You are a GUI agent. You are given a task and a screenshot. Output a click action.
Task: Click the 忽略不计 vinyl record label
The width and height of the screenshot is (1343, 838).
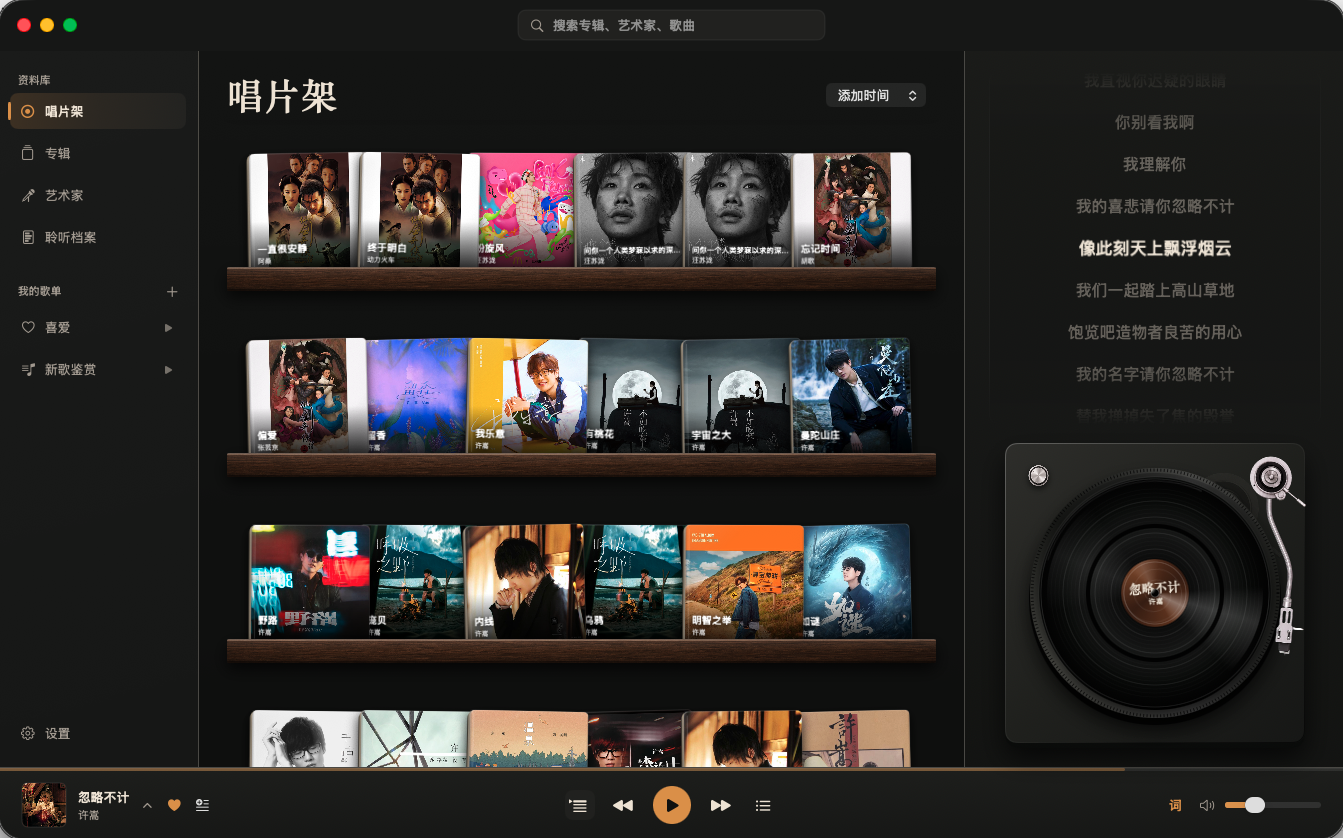point(1154,592)
